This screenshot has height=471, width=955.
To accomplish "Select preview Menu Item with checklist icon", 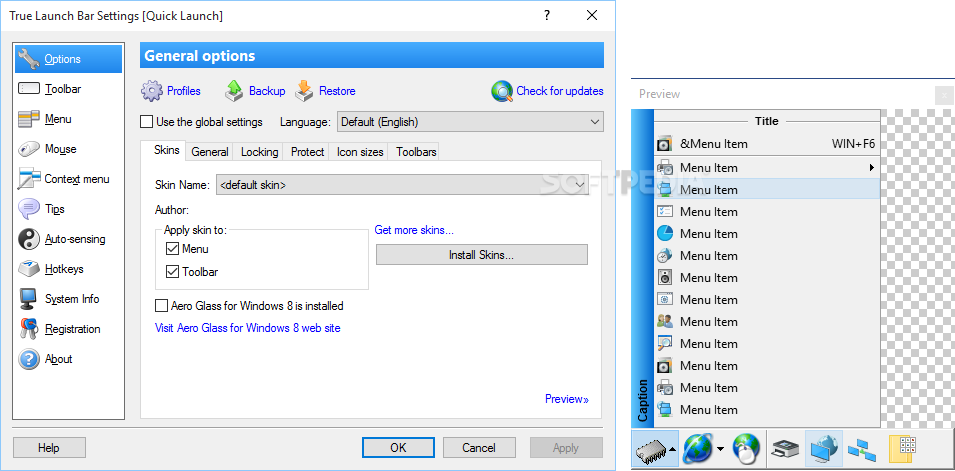I will (767, 211).
